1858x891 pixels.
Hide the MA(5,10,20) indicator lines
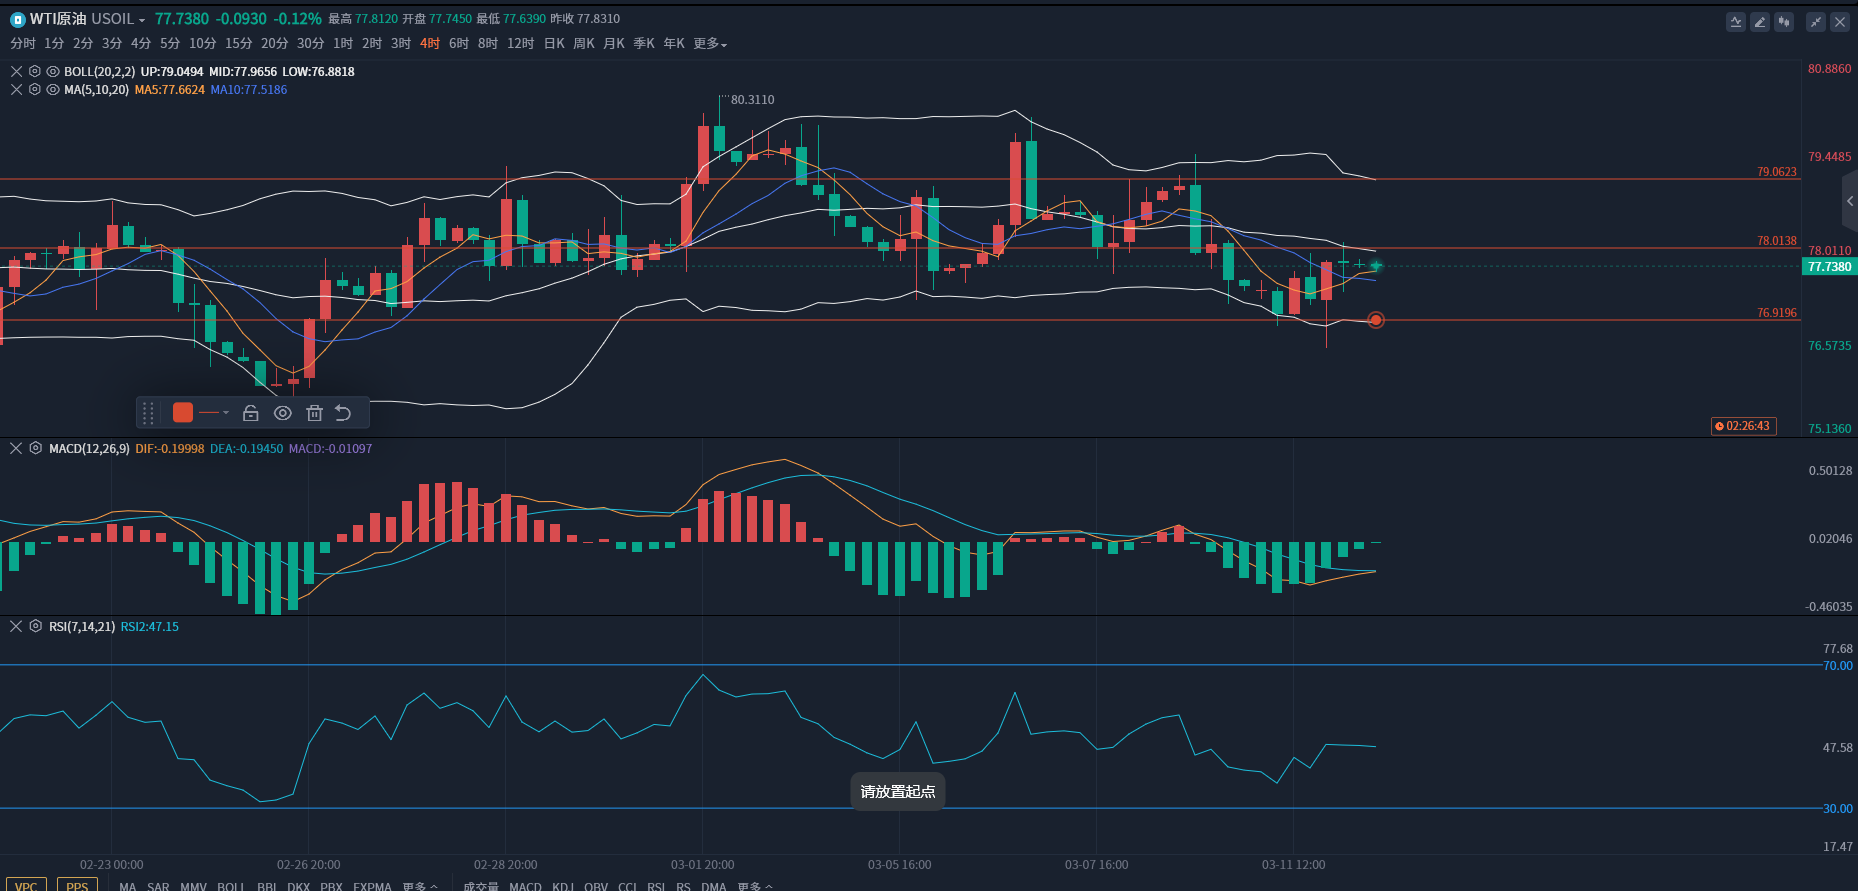[53, 90]
